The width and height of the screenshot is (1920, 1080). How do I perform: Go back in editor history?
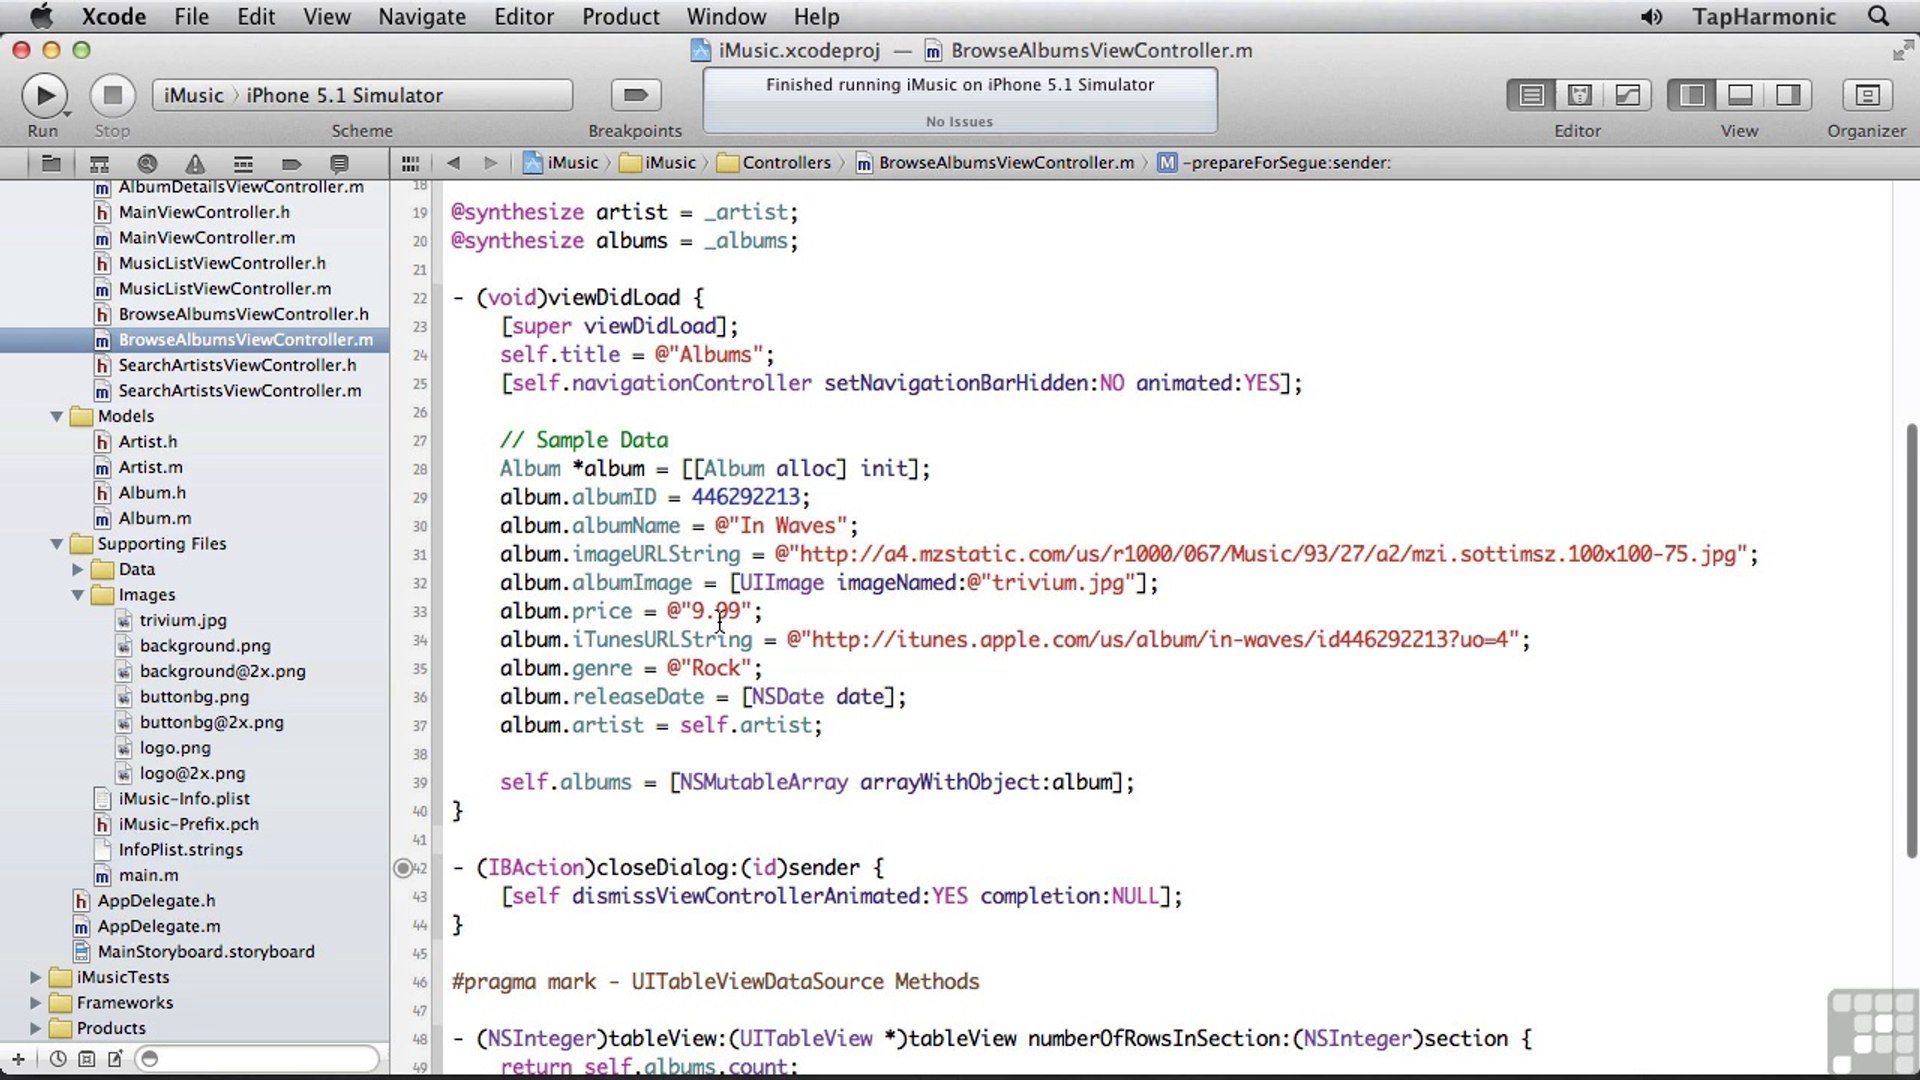(x=453, y=163)
